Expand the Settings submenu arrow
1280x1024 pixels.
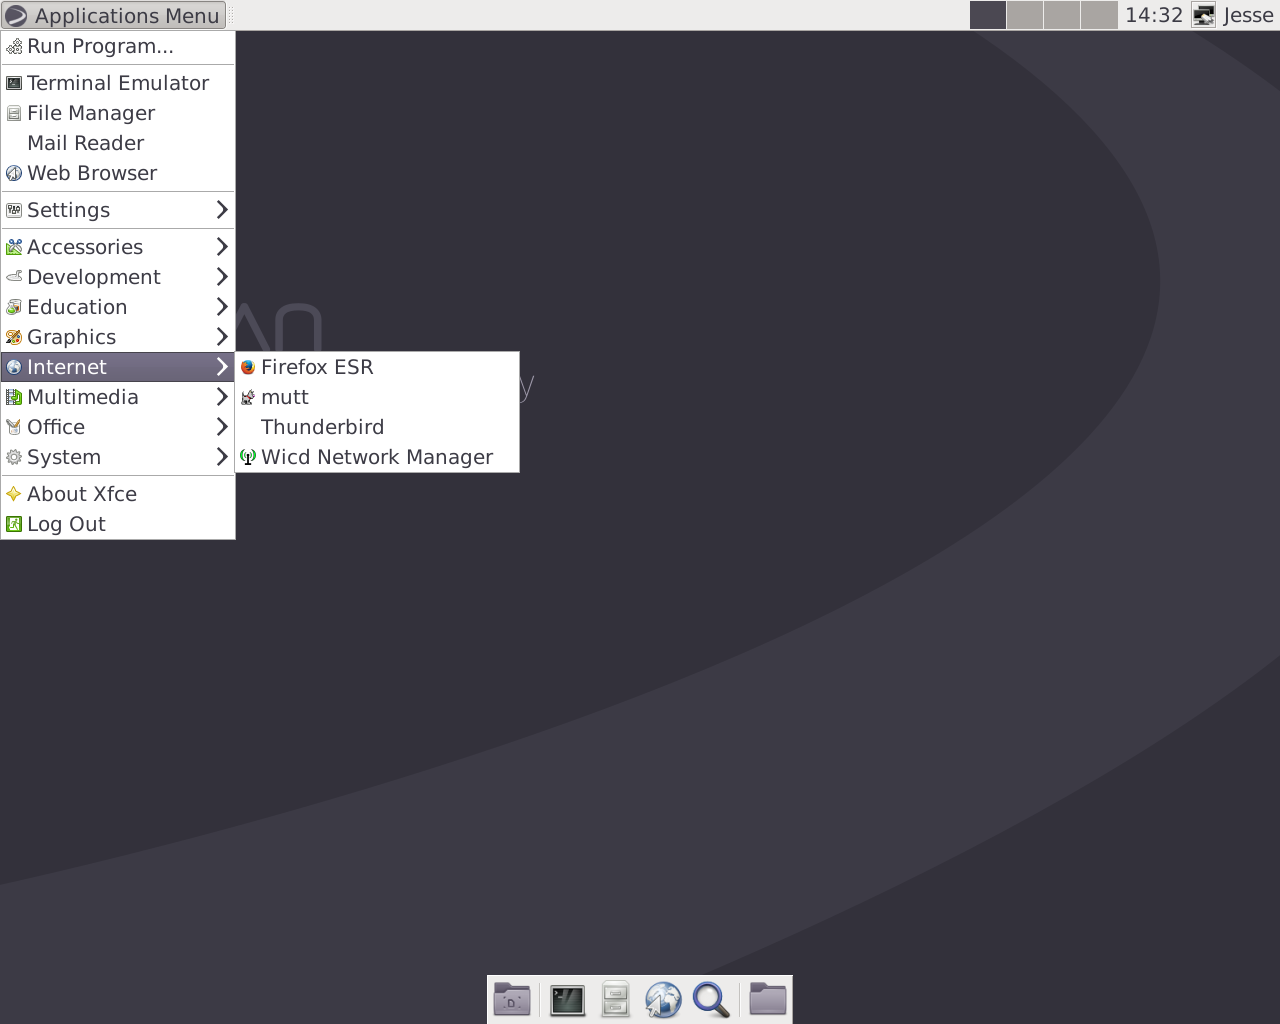click(222, 210)
